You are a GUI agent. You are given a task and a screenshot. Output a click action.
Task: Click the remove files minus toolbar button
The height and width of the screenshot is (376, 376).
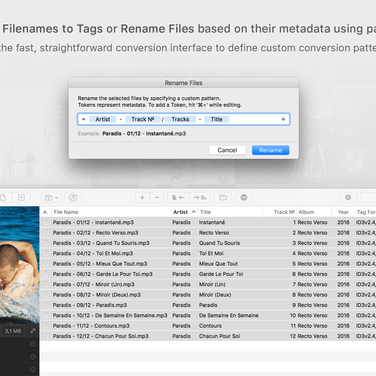[157, 197]
